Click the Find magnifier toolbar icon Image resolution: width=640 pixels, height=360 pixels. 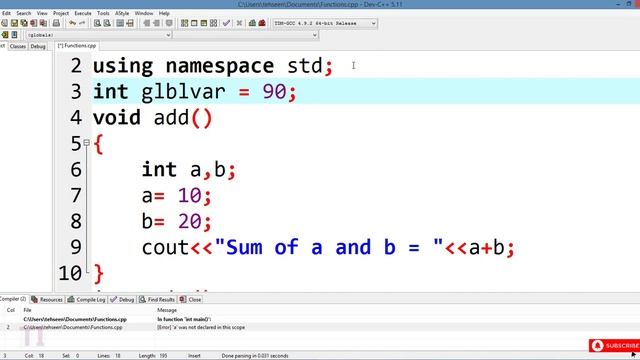pyautogui.click(x=97, y=23)
